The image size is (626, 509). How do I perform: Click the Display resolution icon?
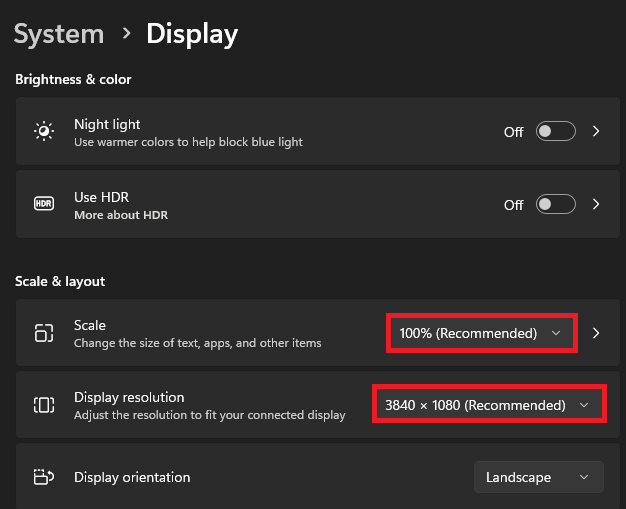pos(44,405)
